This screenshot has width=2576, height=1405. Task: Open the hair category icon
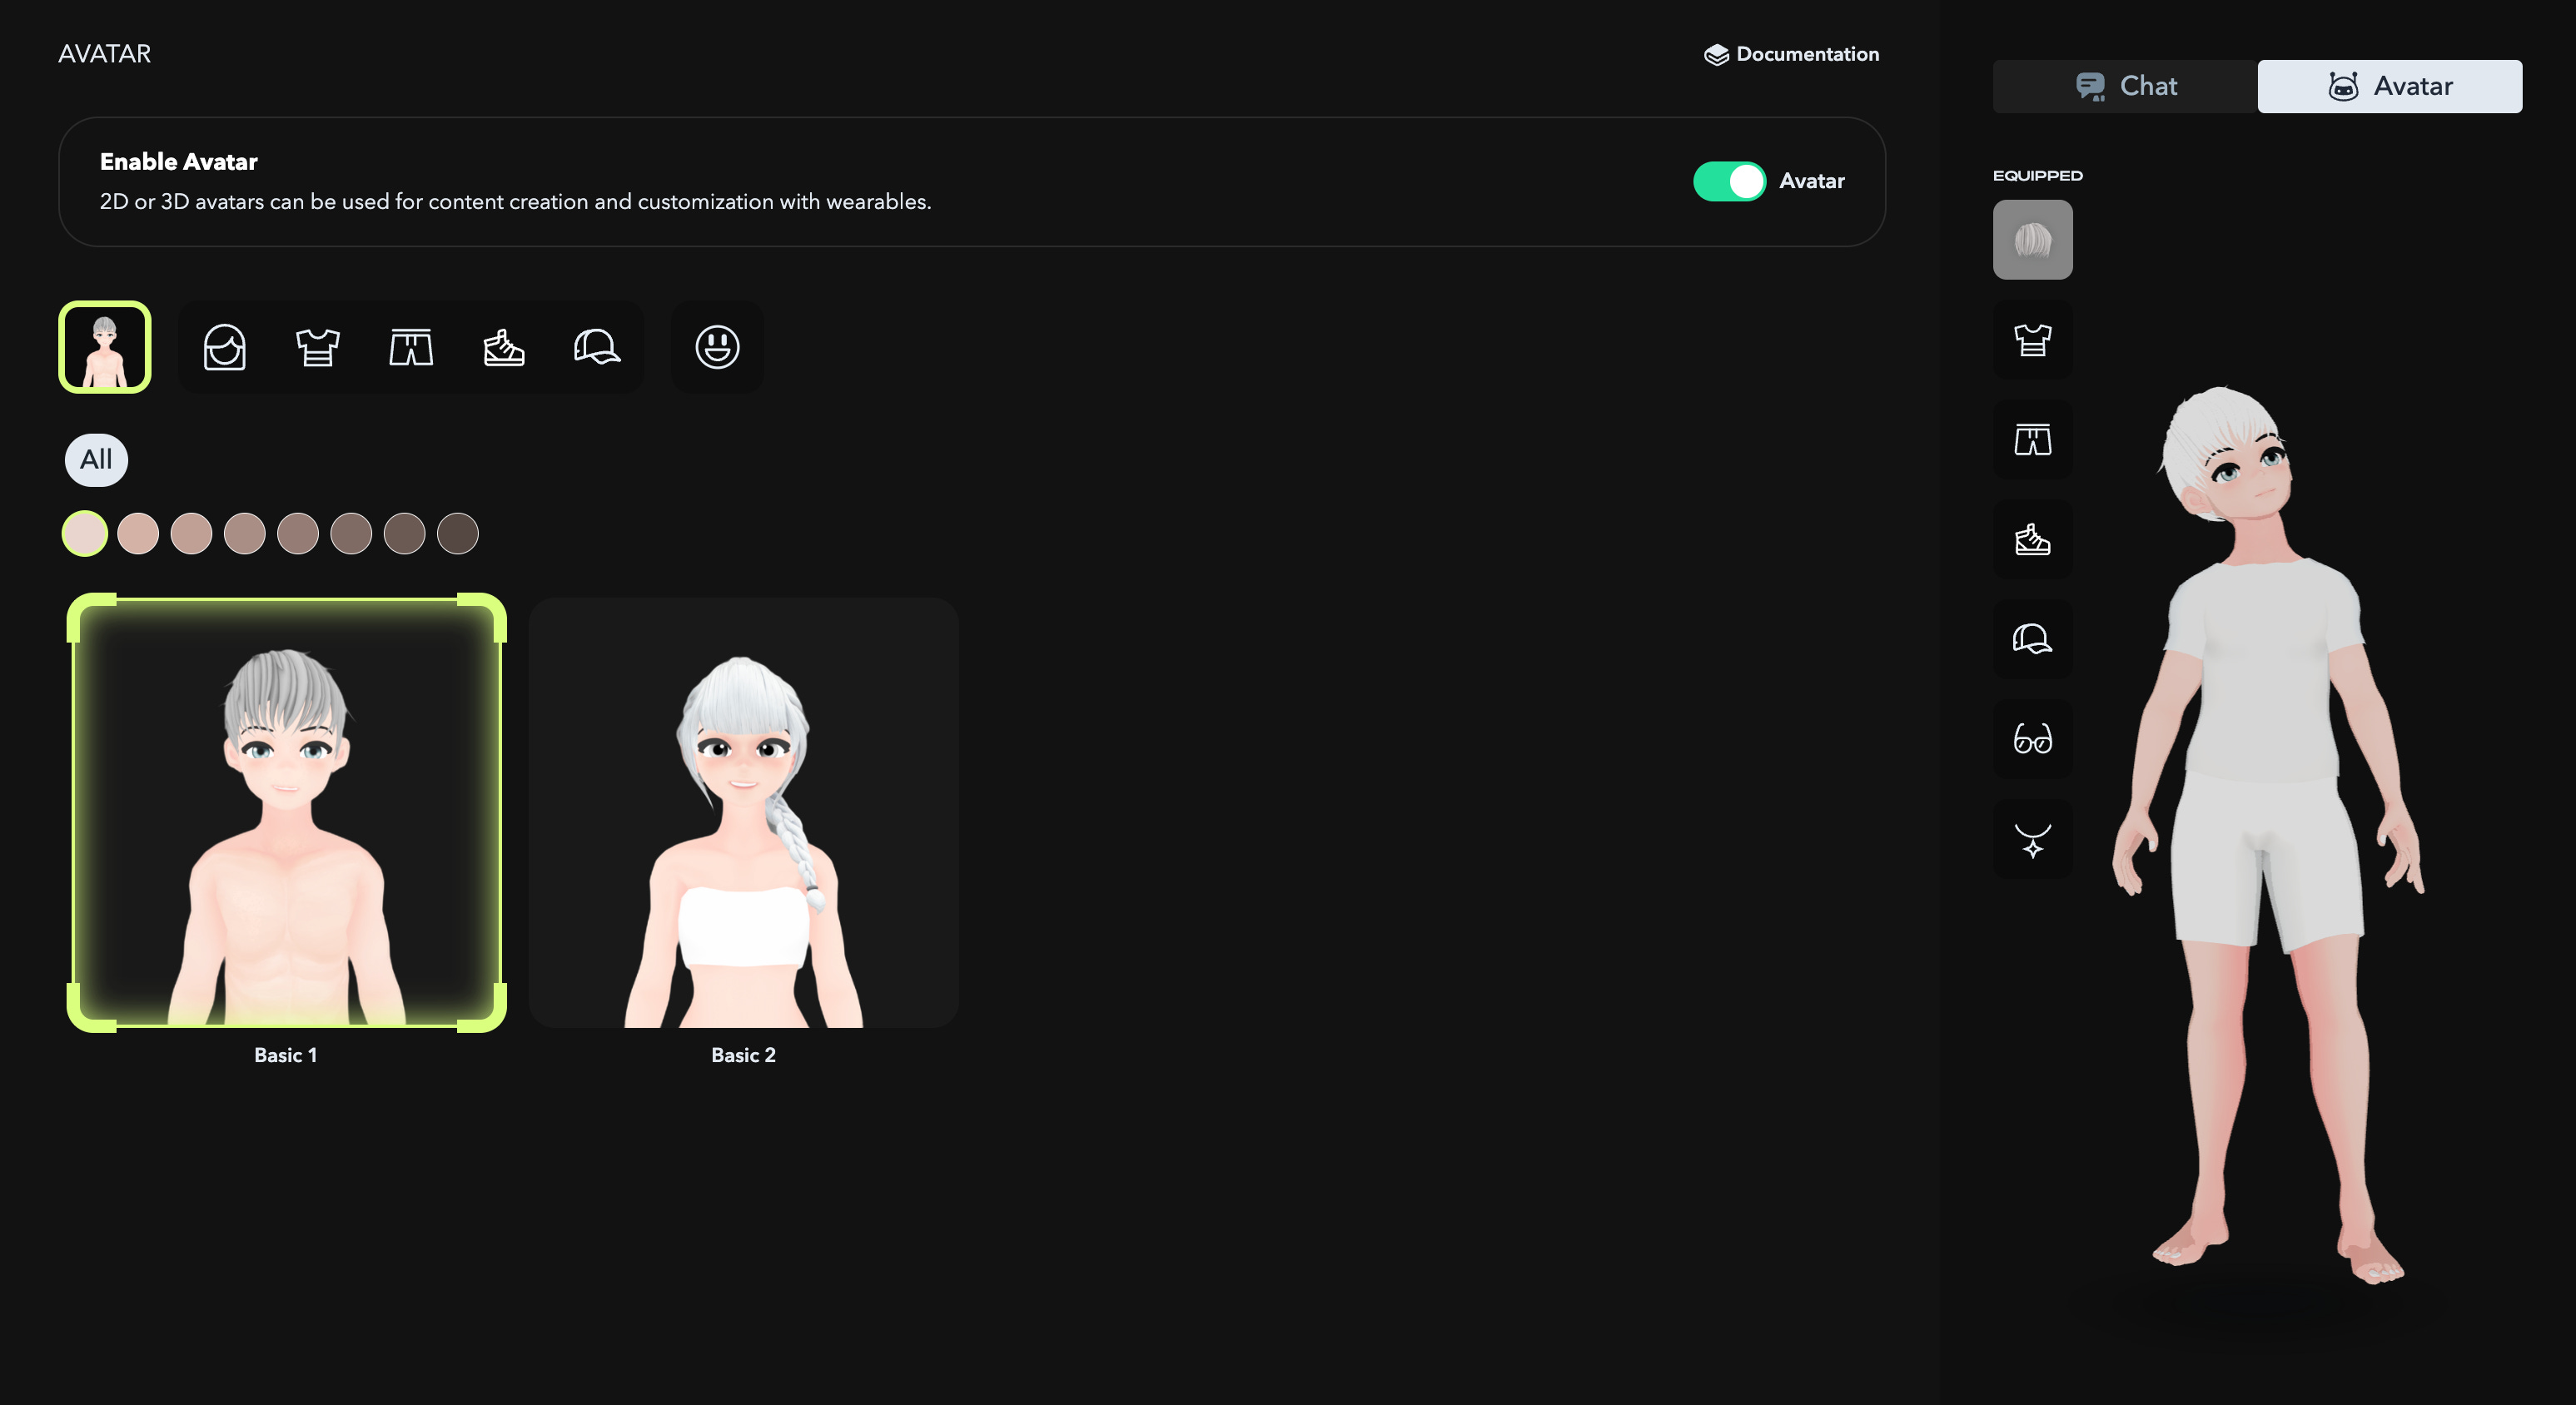point(224,347)
